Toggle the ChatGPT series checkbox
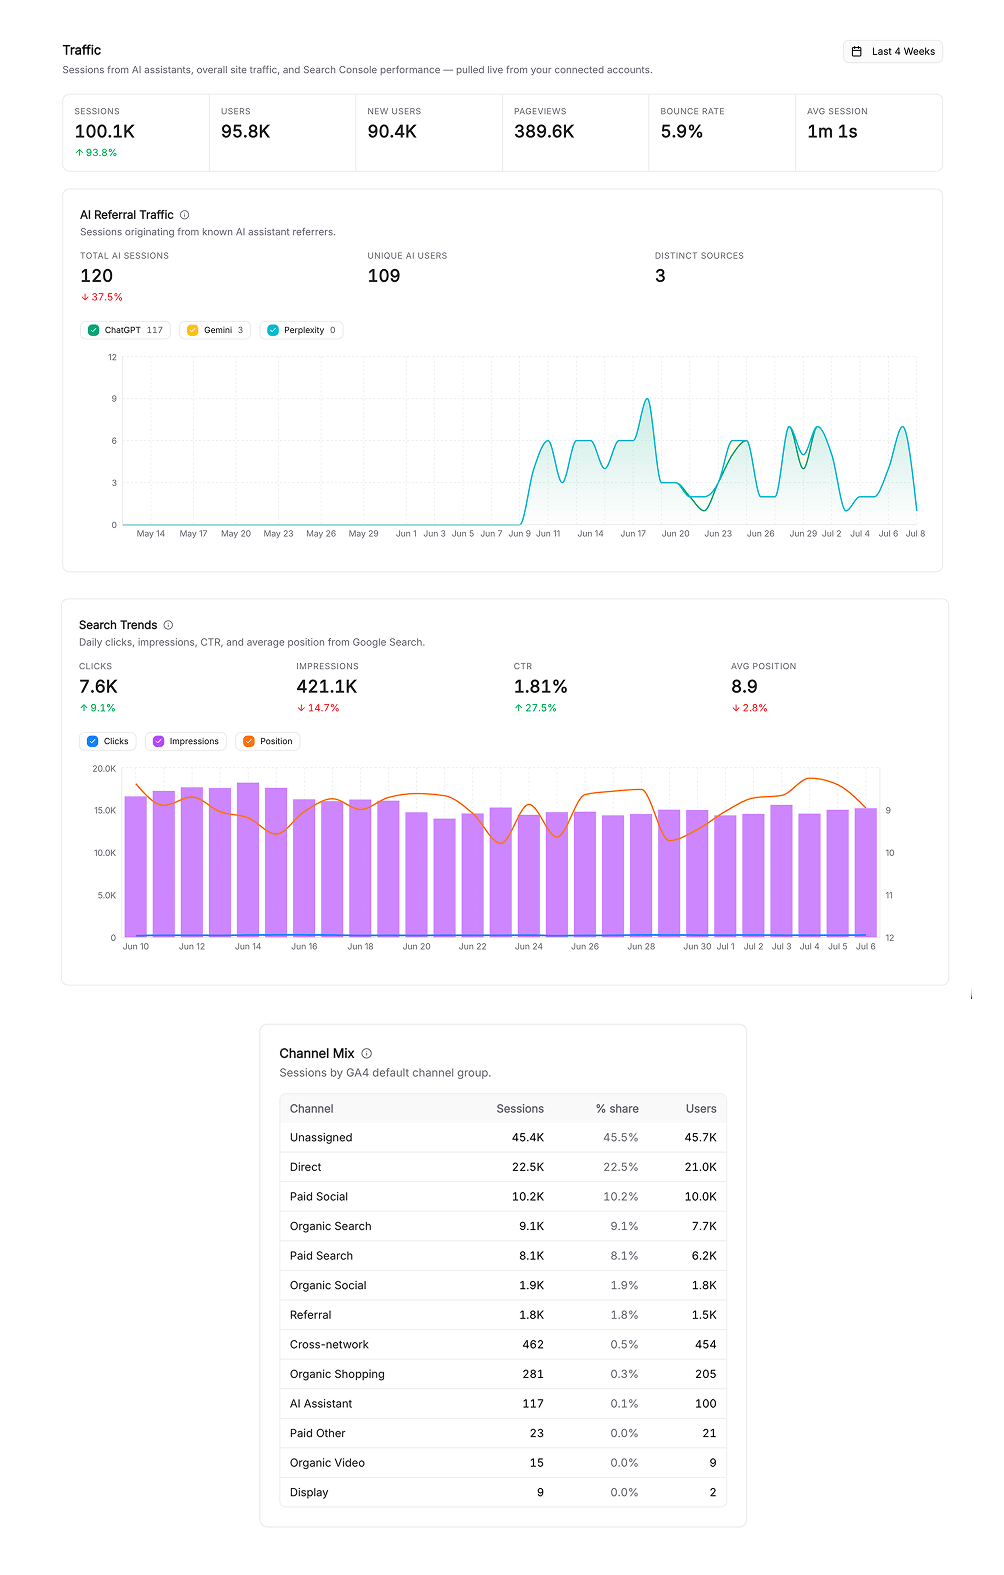Screen dimensions: 1004x1575 (x=94, y=330)
